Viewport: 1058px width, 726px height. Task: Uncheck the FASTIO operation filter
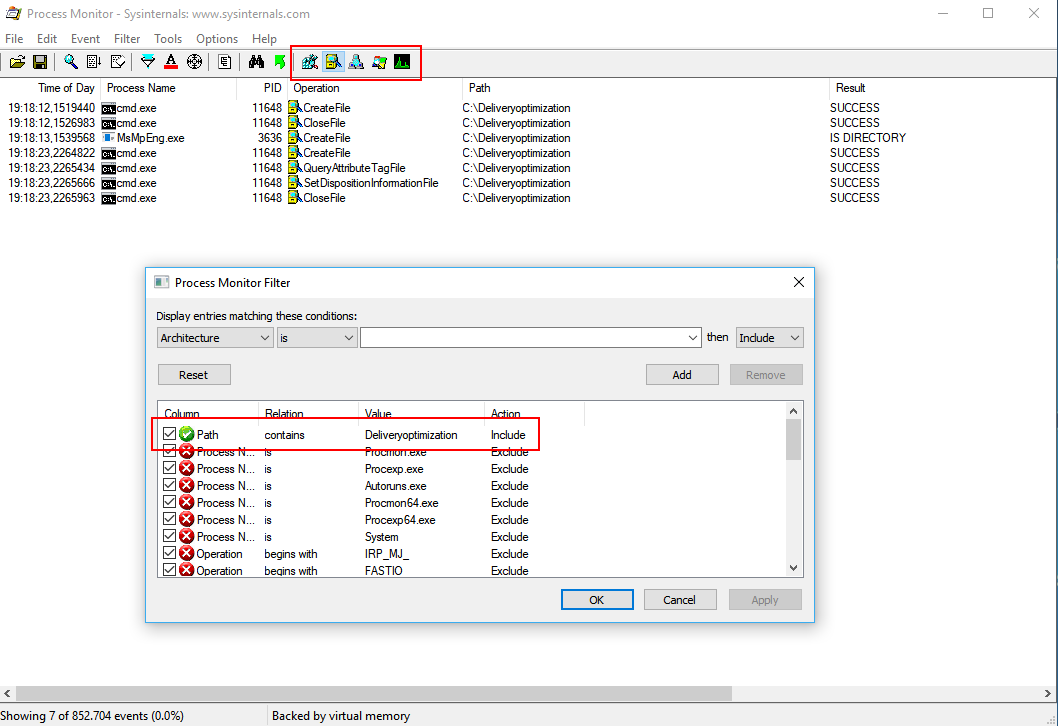point(169,569)
